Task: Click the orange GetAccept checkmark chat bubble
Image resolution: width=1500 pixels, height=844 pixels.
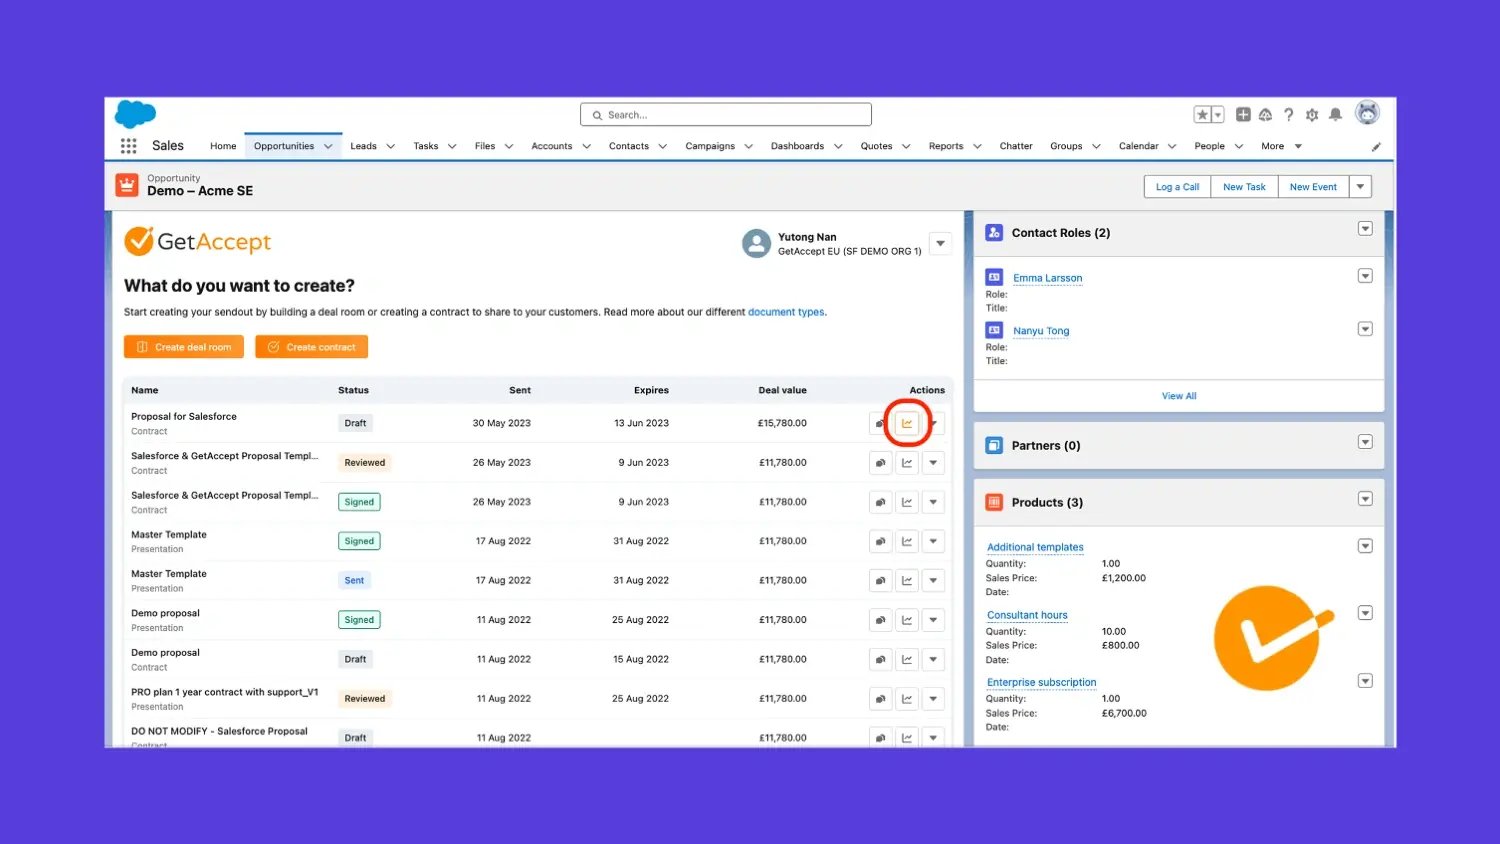Action: click(x=1273, y=637)
